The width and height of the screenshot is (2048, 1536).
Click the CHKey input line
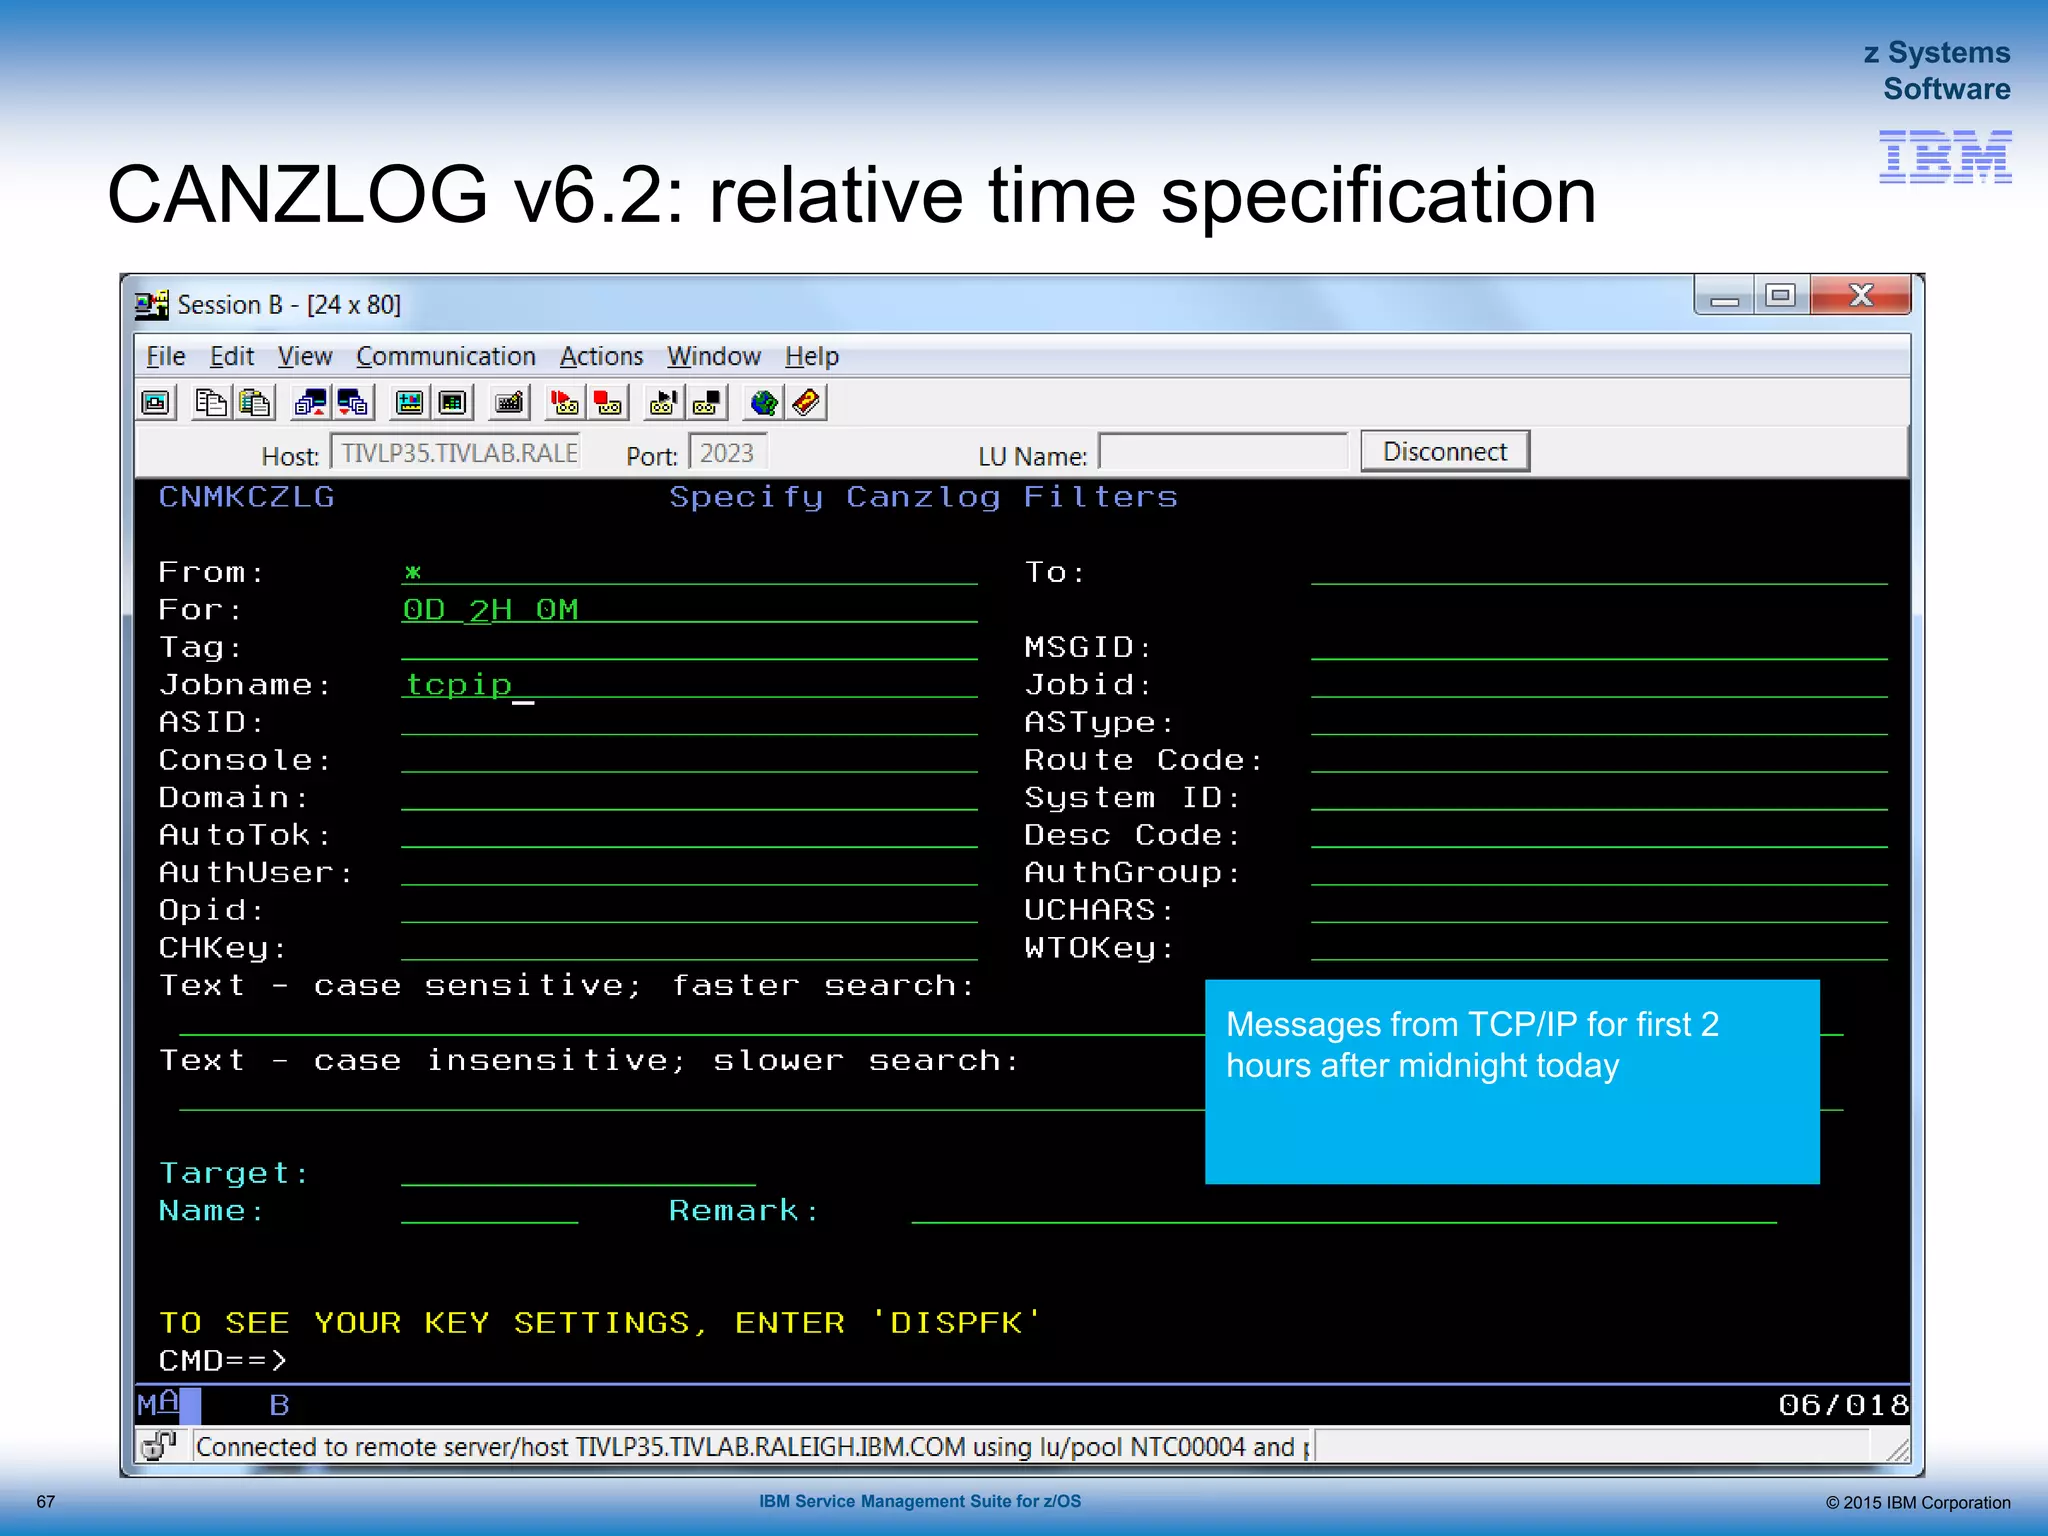(x=689, y=947)
